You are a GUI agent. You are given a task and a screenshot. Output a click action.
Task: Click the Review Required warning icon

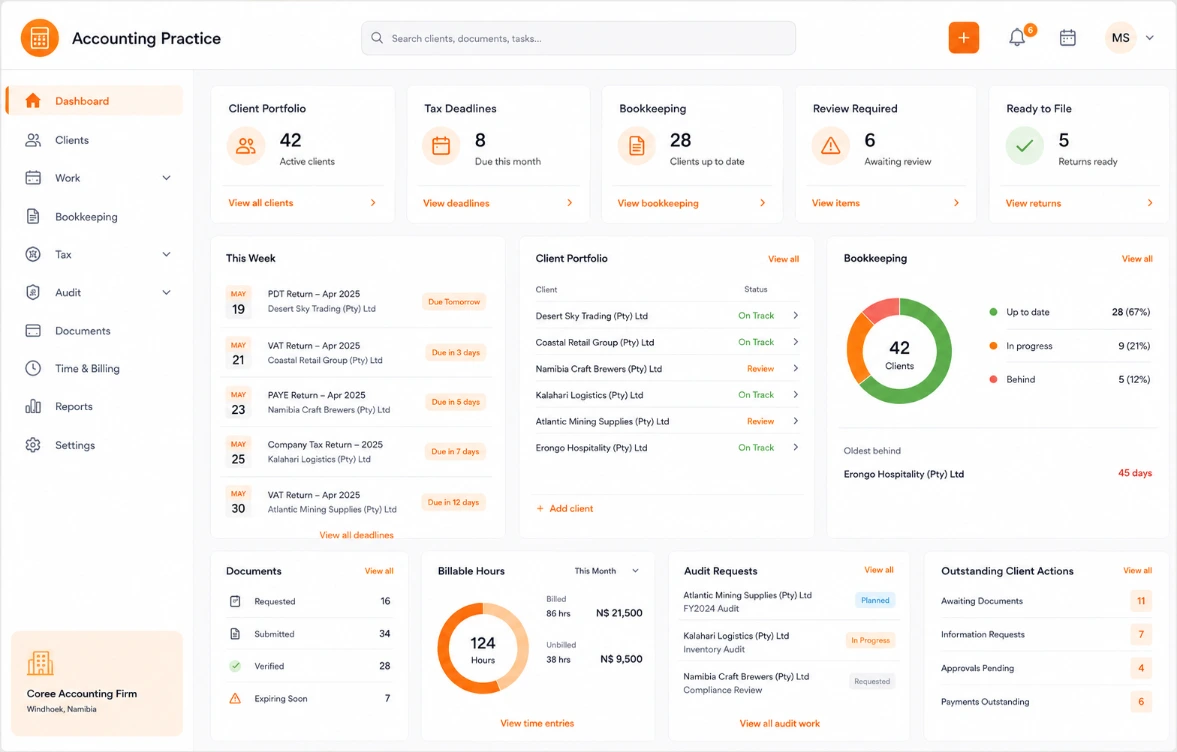click(x=830, y=146)
